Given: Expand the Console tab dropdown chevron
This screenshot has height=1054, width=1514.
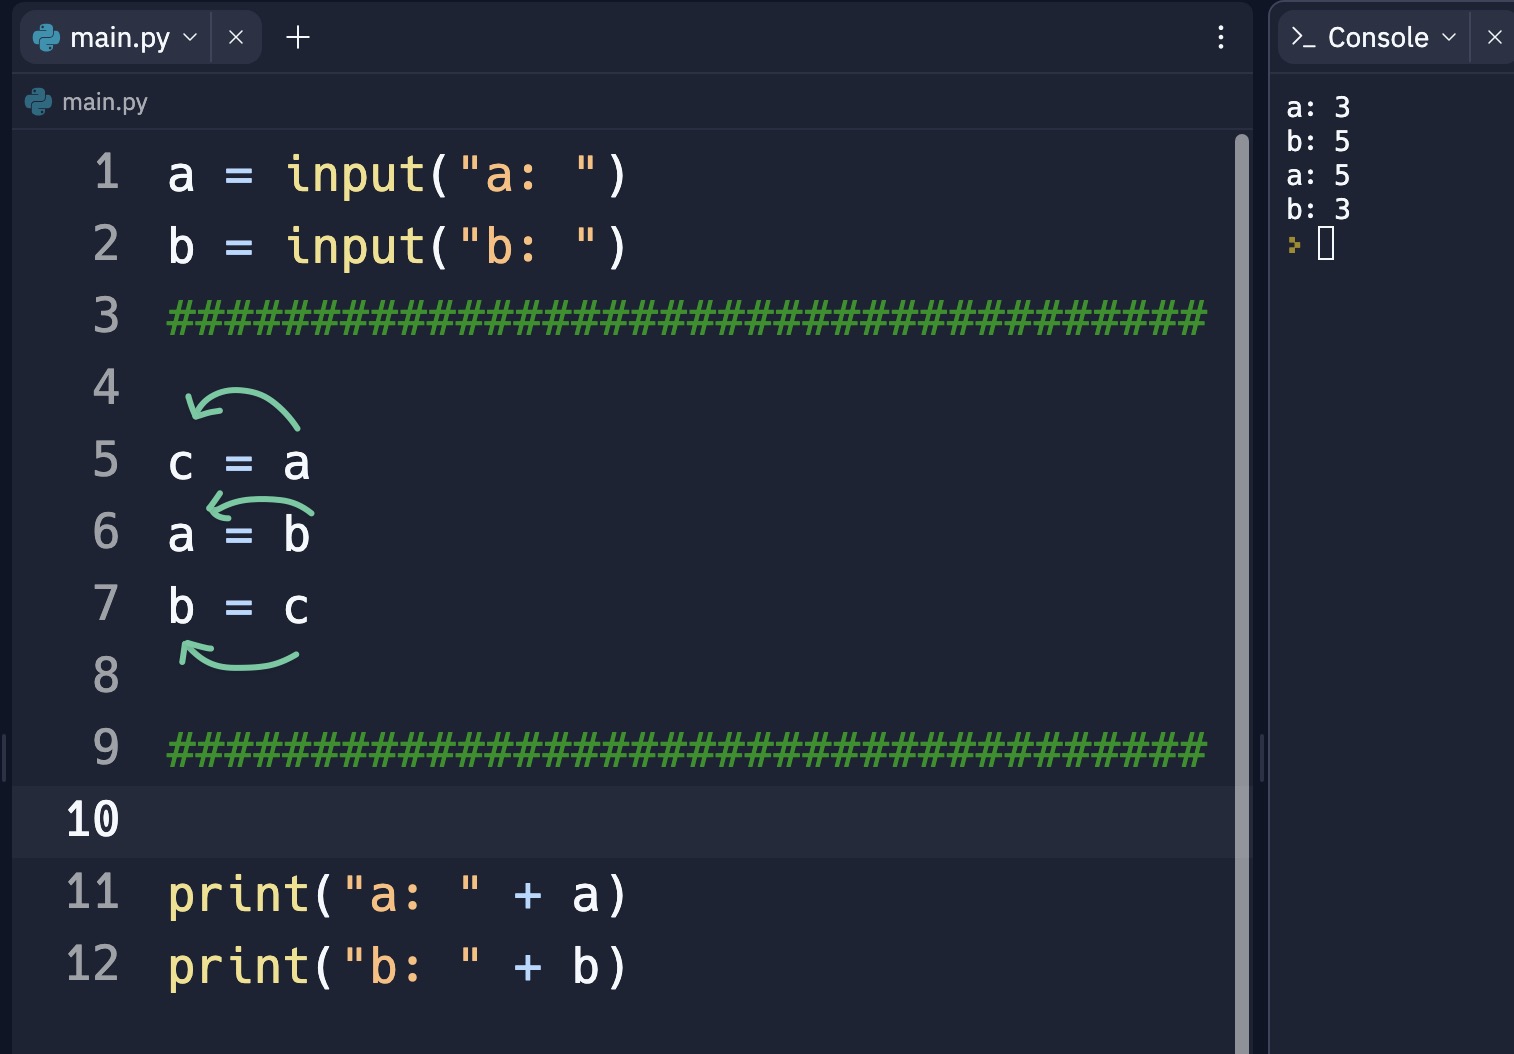Looking at the screenshot, I should pos(1448,38).
